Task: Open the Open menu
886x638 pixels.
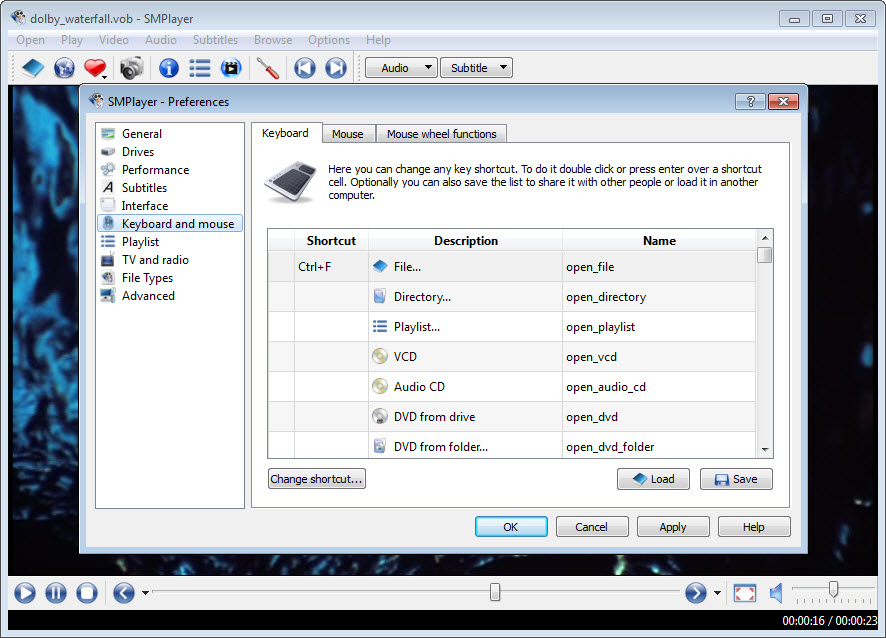Action: pyautogui.click(x=31, y=40)
